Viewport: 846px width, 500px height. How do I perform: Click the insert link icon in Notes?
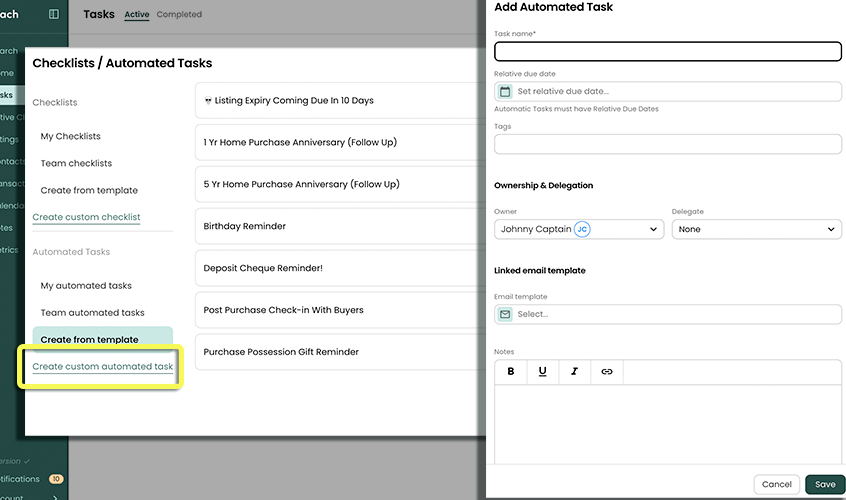click(x=606, y=371)
